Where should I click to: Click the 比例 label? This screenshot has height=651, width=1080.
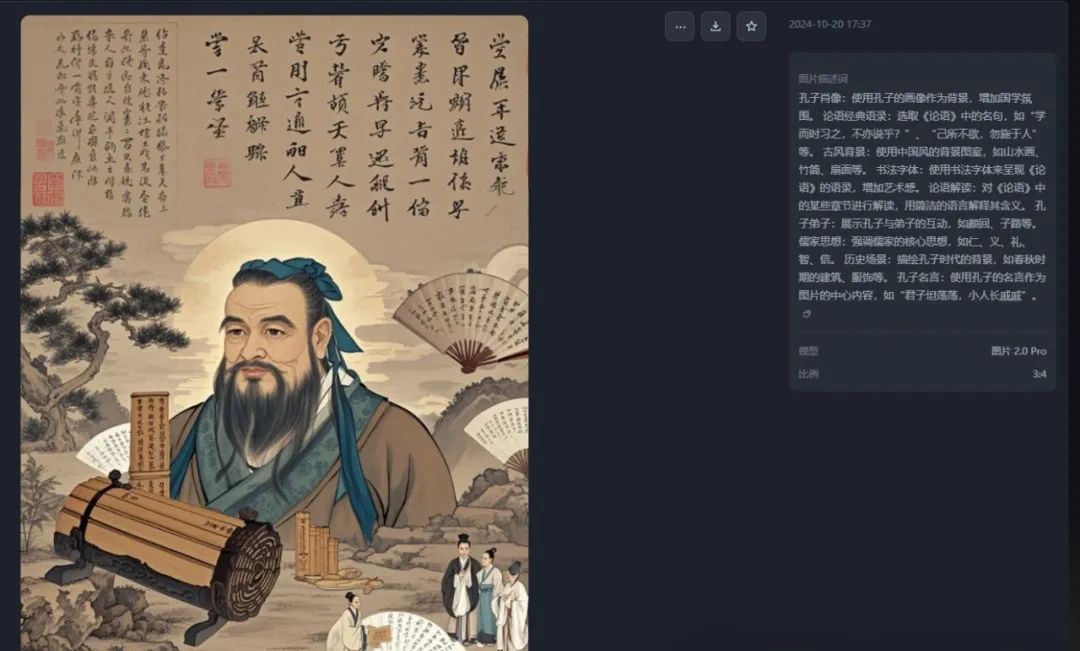click(x=808, y=374)
